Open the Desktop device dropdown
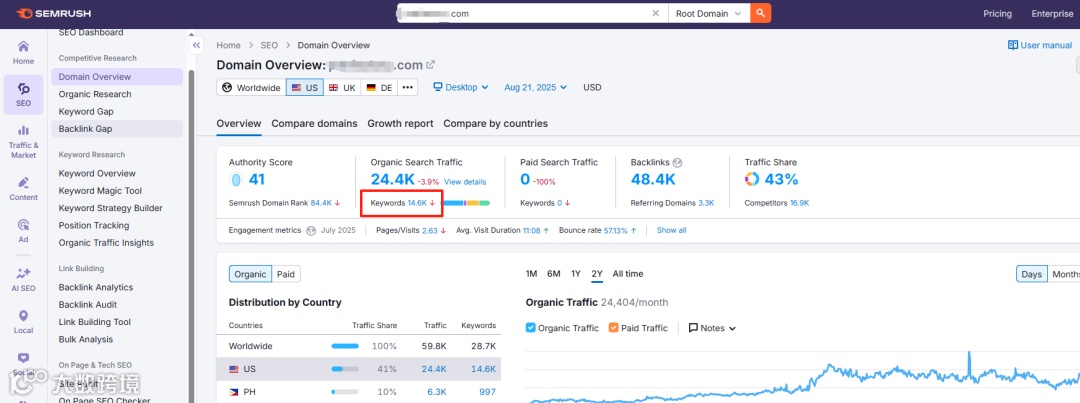This screenshot has width=1080, height=403. pyautogui.click(x=461, y=87)
